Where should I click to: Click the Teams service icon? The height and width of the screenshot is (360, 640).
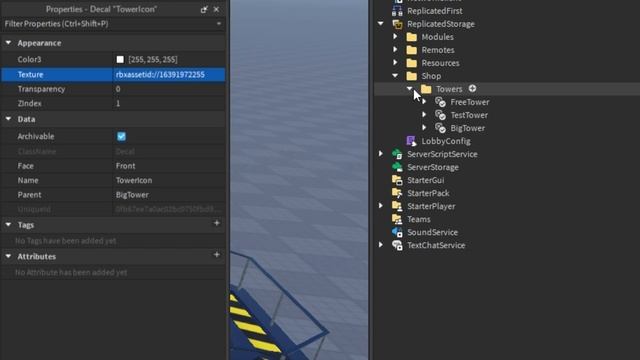pyautogui.click(x=397, y=219)
